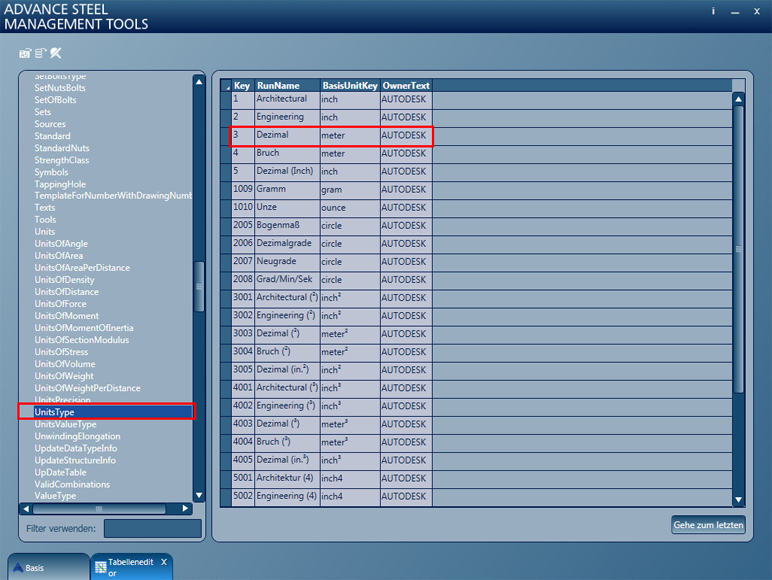This screenshot has height=580, width=772.
Task: Click the 'gram' BasisUnitKey cell
Action: point(350,190)
